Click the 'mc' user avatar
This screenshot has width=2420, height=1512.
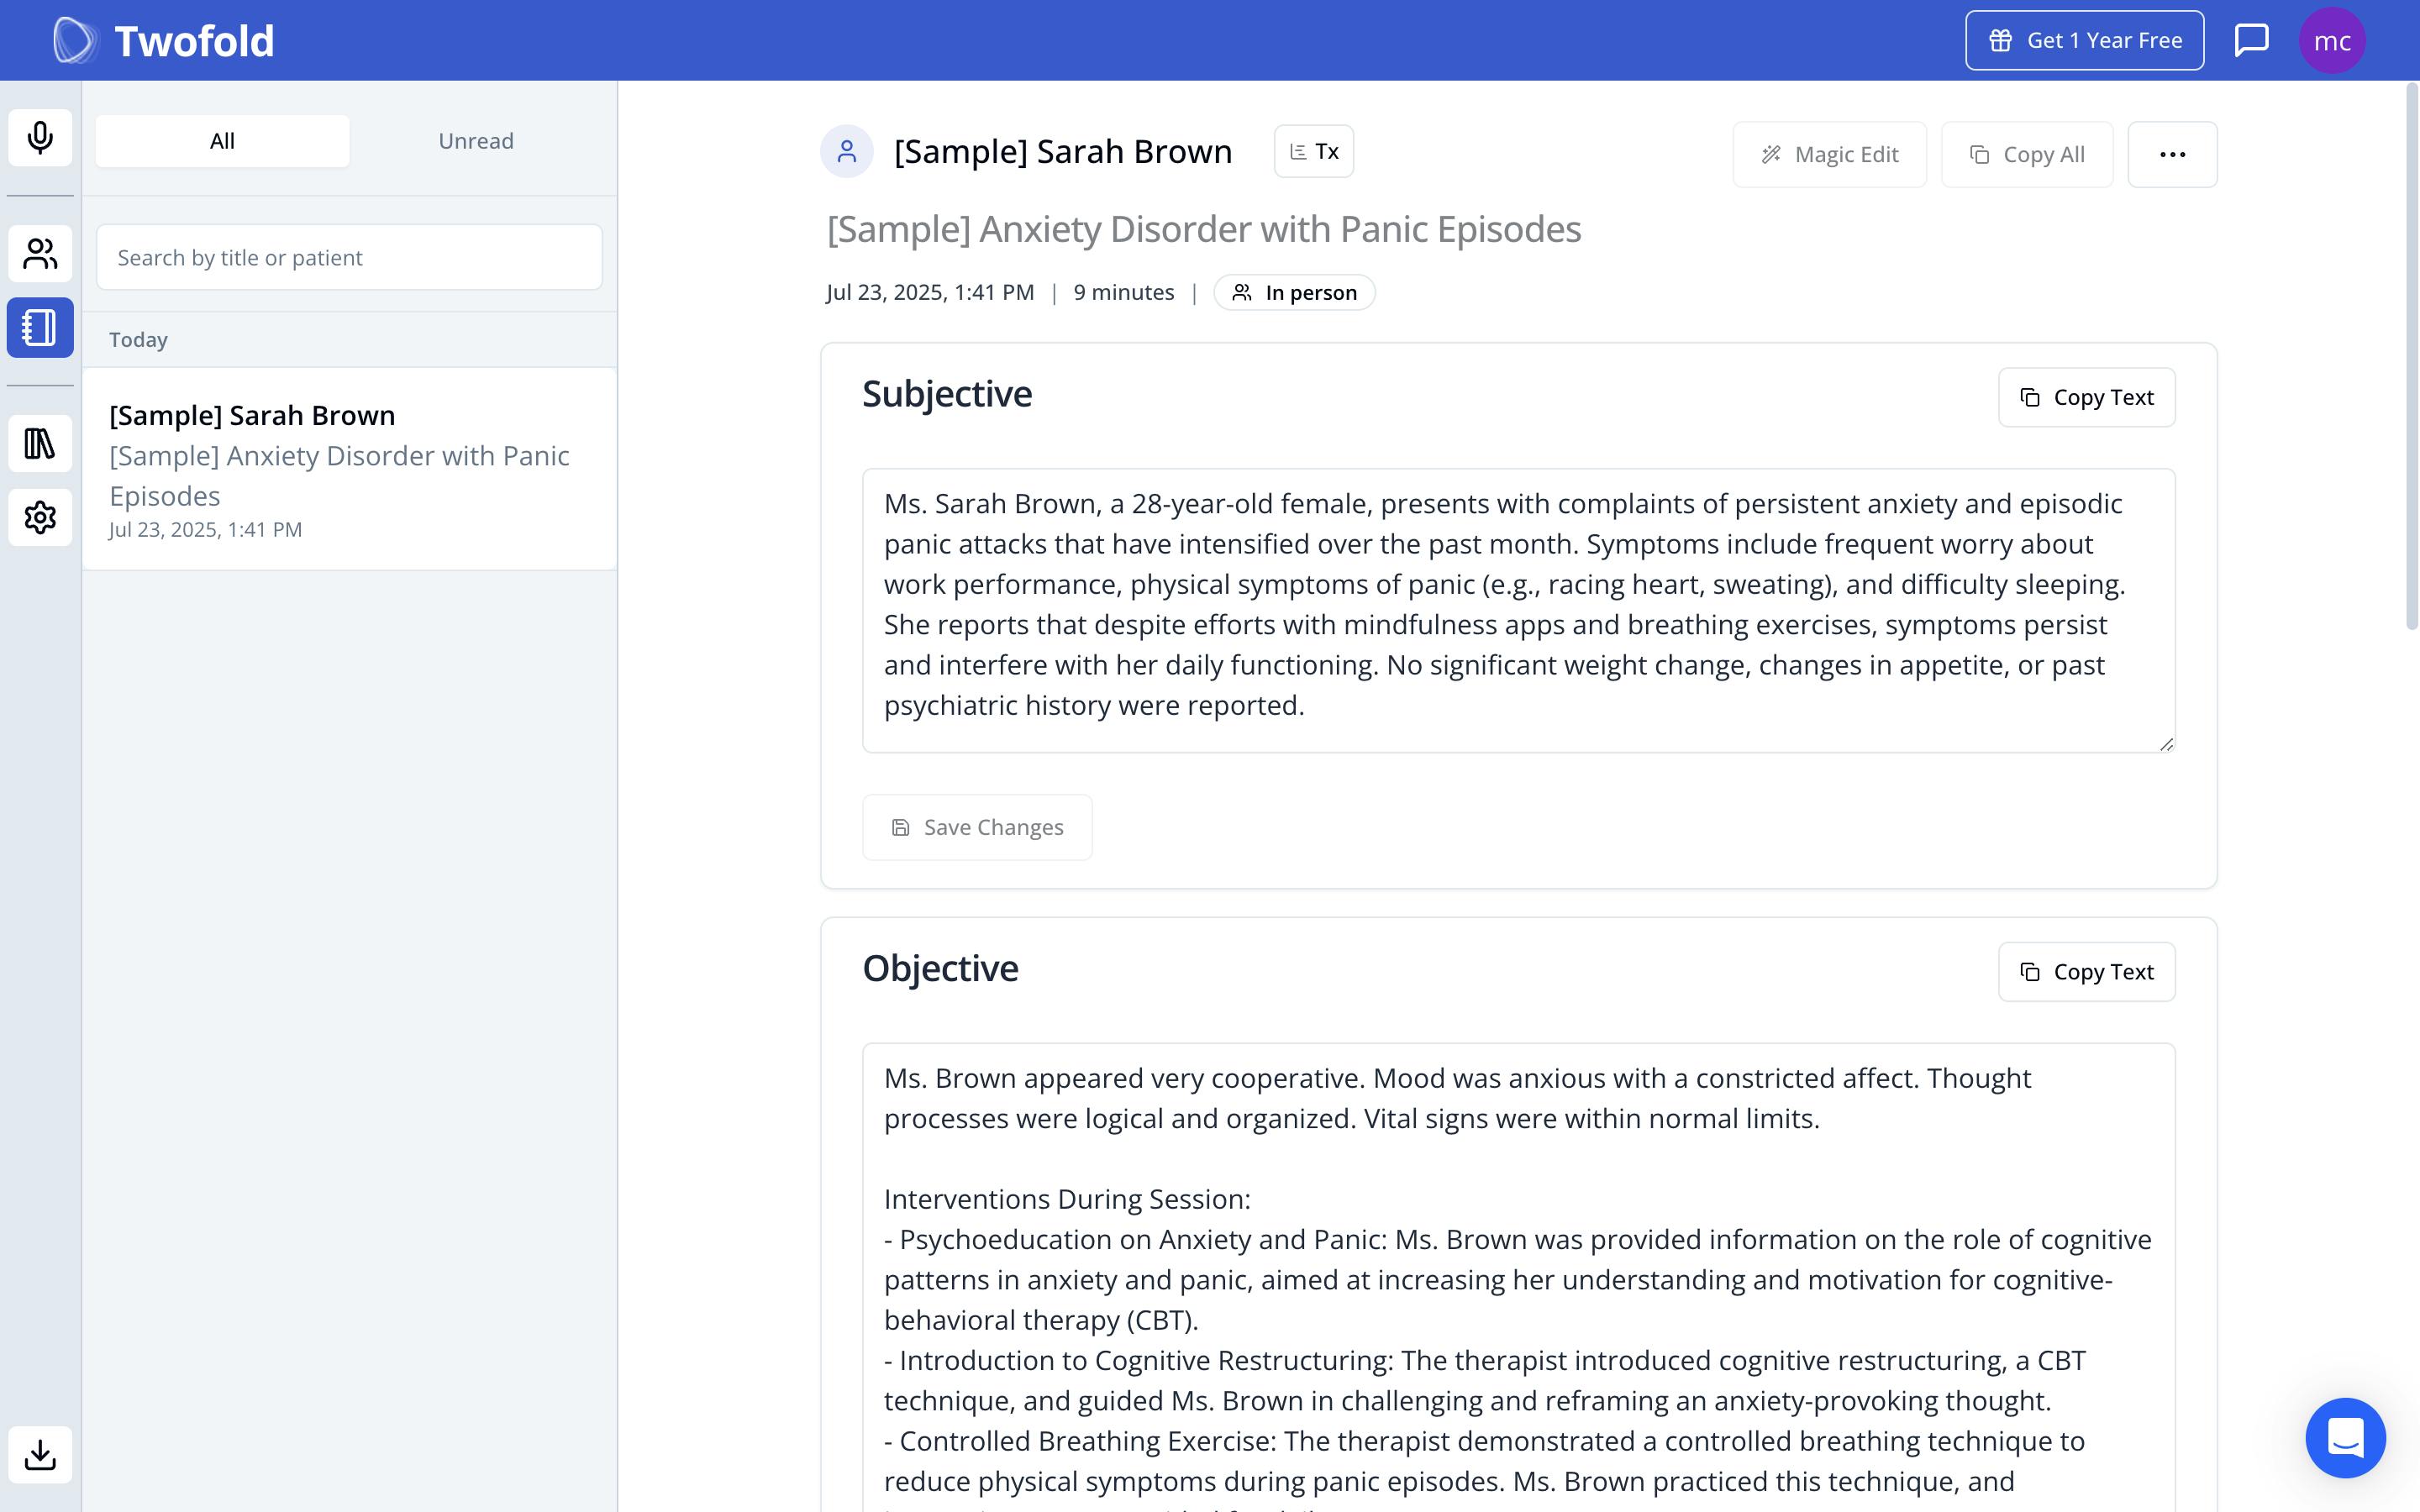(2331, 40)
